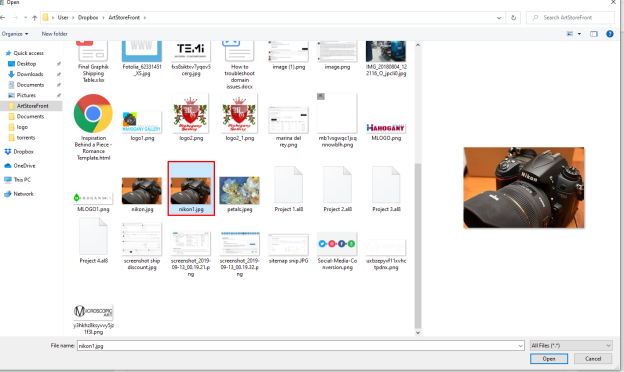624x372 pixels.
Task: Create a New folder
Action: (55, 34)
